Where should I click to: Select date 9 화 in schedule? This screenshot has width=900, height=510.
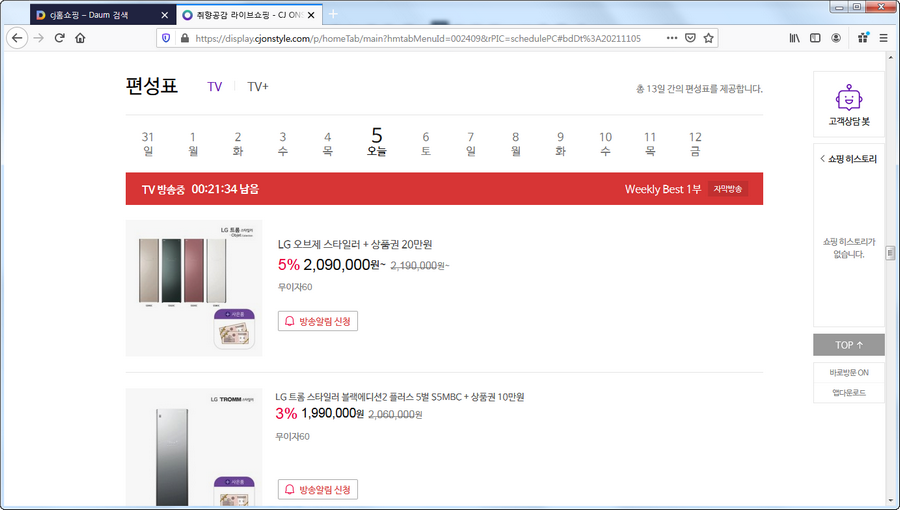pyautogui.click(x=560, y=143)
